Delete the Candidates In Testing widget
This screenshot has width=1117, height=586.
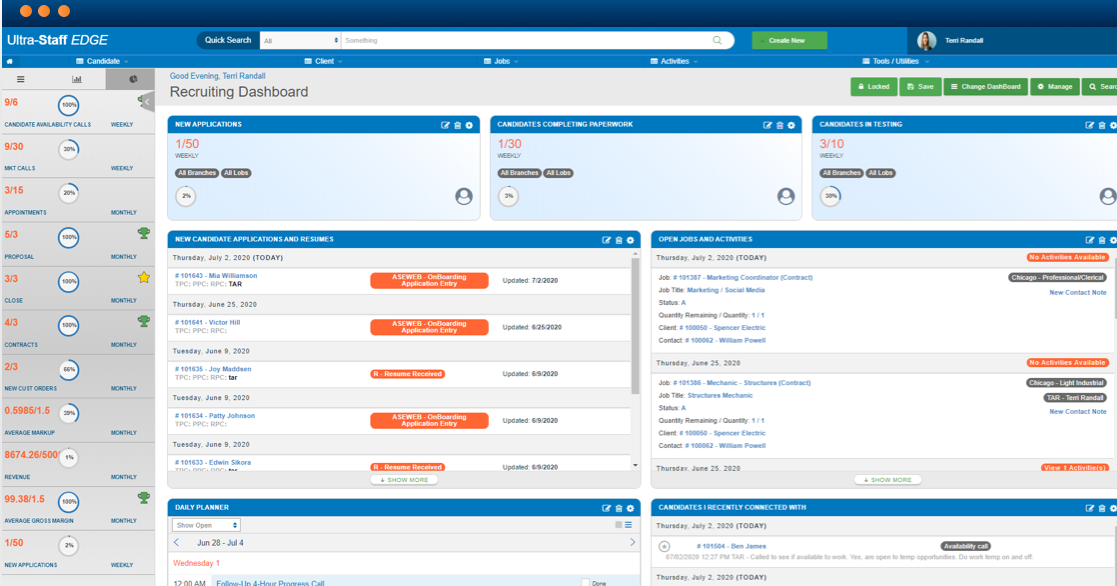coord(1101,125)
